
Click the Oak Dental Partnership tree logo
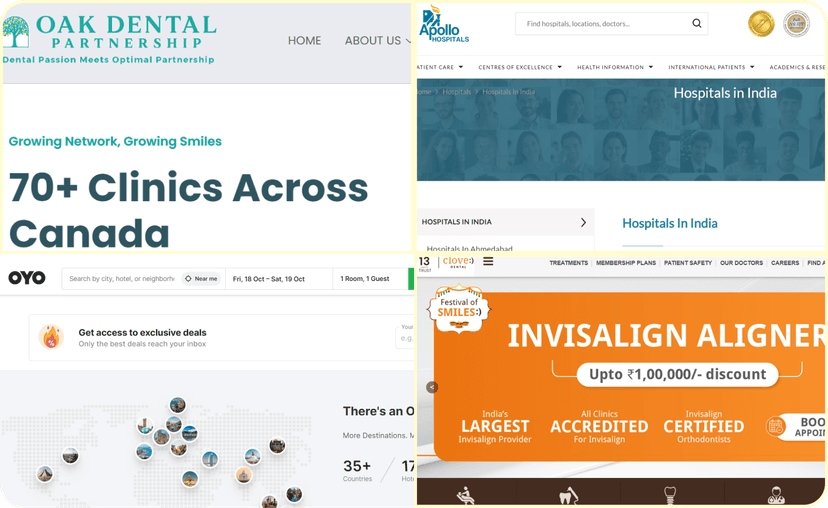pos(15,32)
